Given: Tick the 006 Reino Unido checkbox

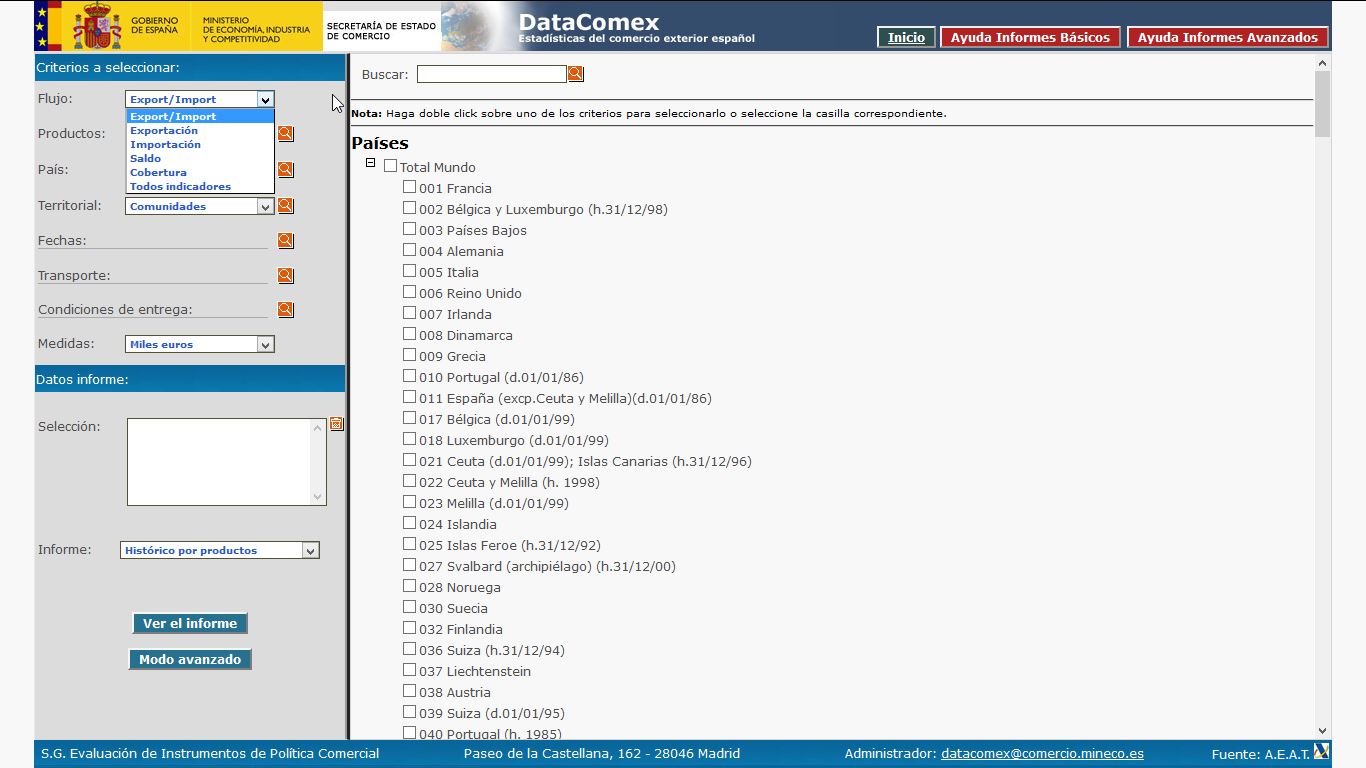Looking at the screenshot, I should click(x=409, y=292).
